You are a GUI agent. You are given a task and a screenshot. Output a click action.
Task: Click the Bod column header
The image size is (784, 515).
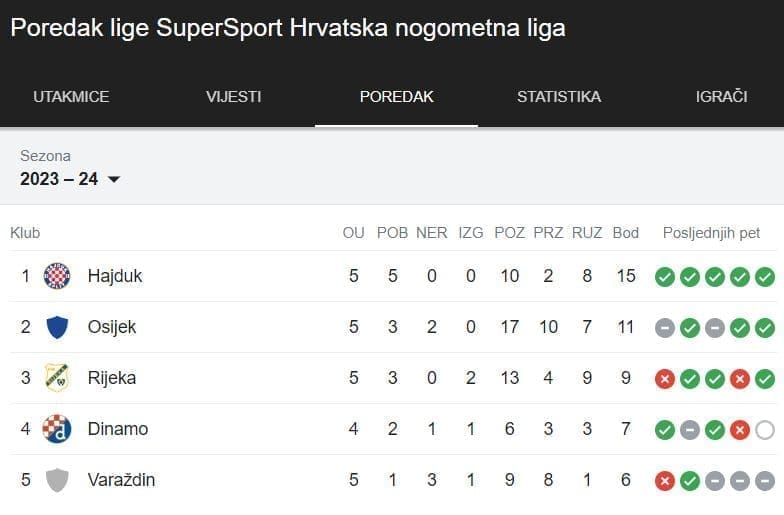[626, 233]
